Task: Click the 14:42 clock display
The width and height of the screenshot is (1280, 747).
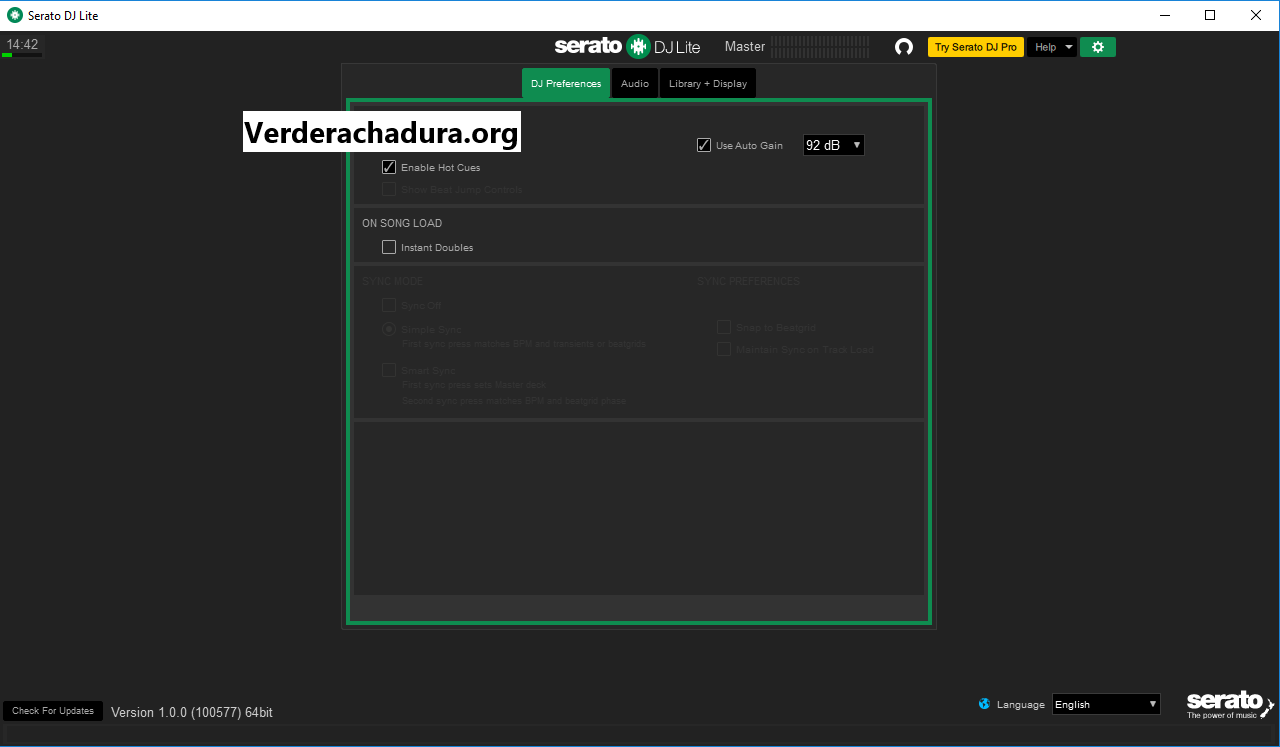Action: pos(22,45)
